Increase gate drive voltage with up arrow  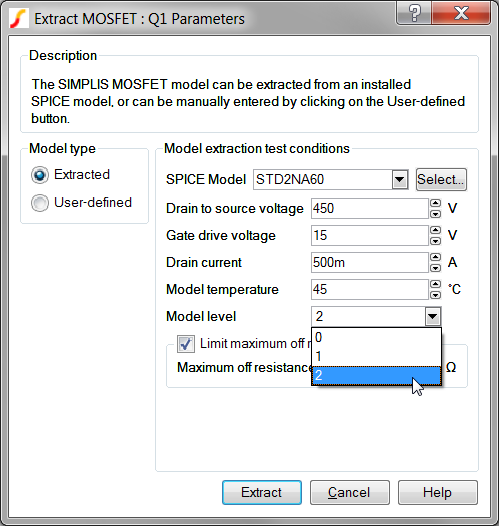pyautogui.click(x=435, y=230)
